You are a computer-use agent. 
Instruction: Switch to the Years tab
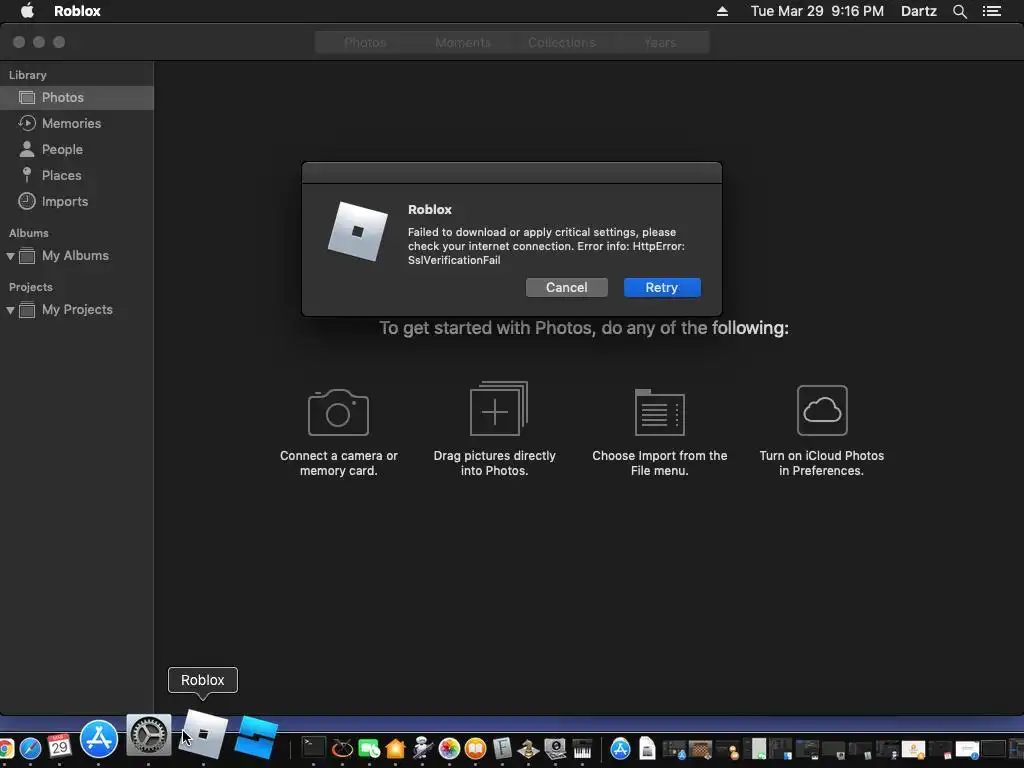coord(660,42)
